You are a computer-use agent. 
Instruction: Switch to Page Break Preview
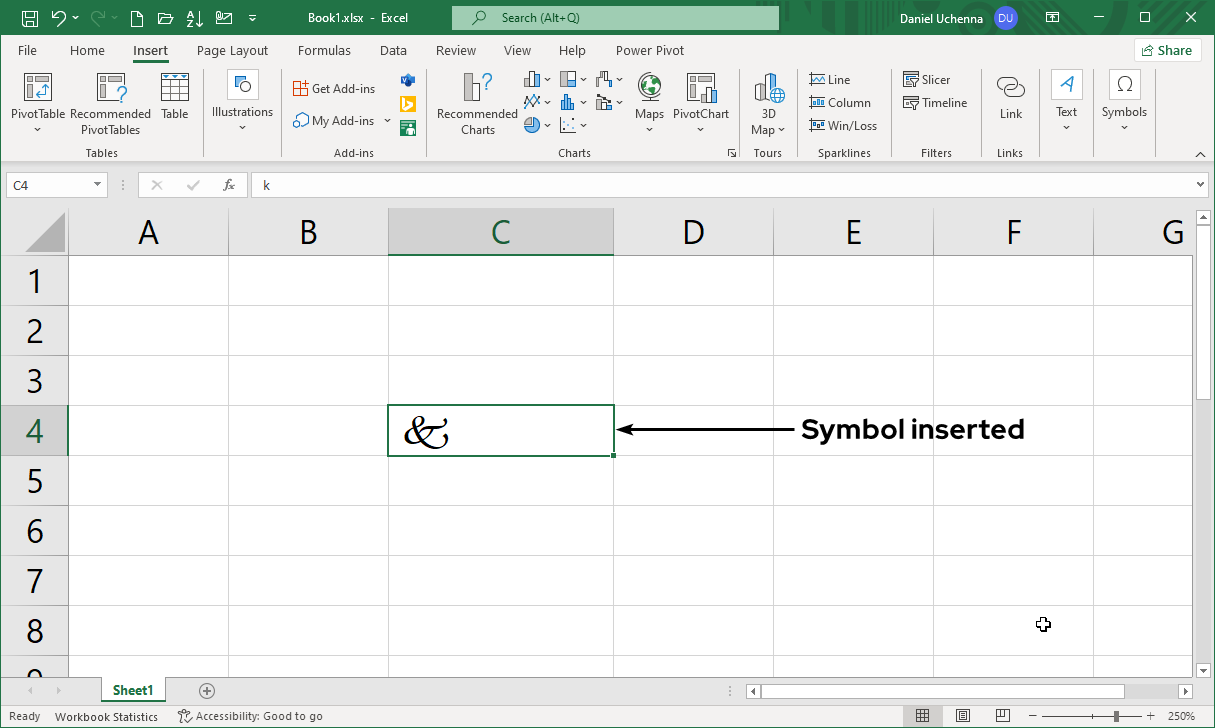(x=1001, y=716)
